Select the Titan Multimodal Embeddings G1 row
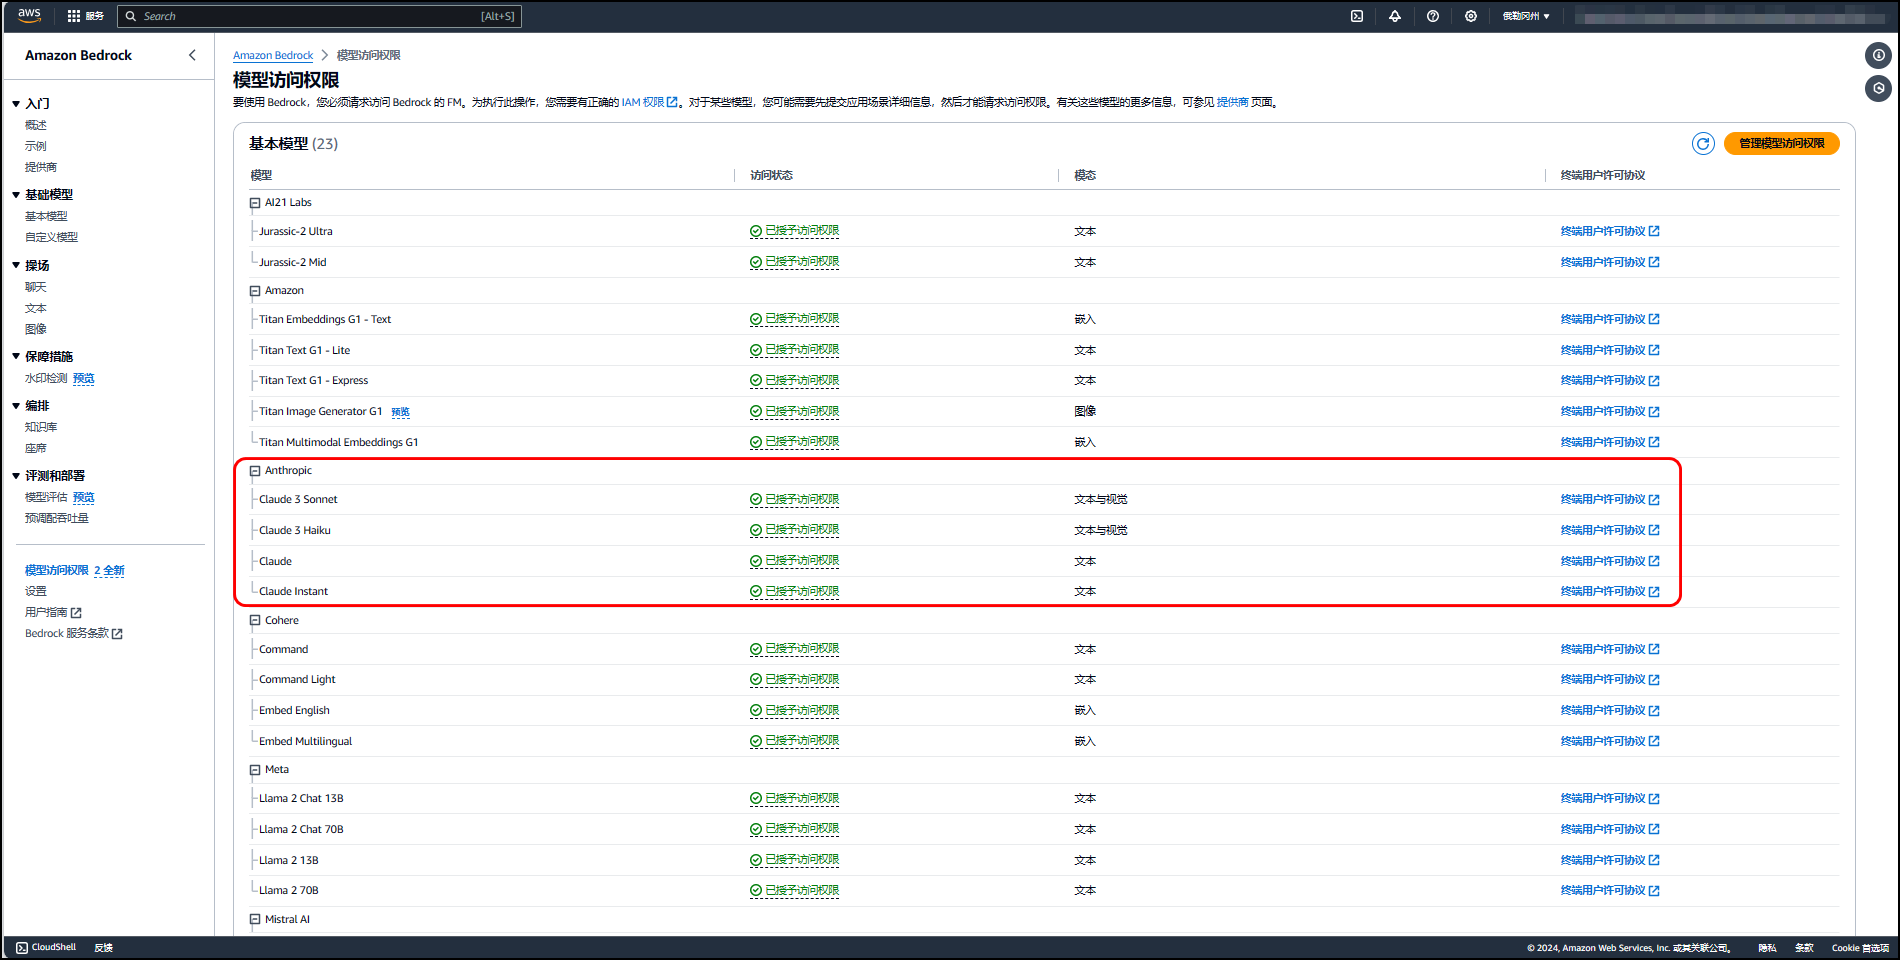 click(1044, 442)
